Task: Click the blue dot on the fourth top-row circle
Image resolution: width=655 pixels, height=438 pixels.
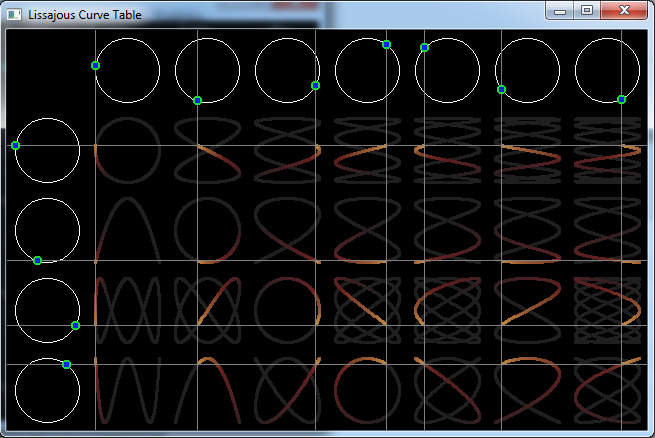Action: [x=386, y=44]
